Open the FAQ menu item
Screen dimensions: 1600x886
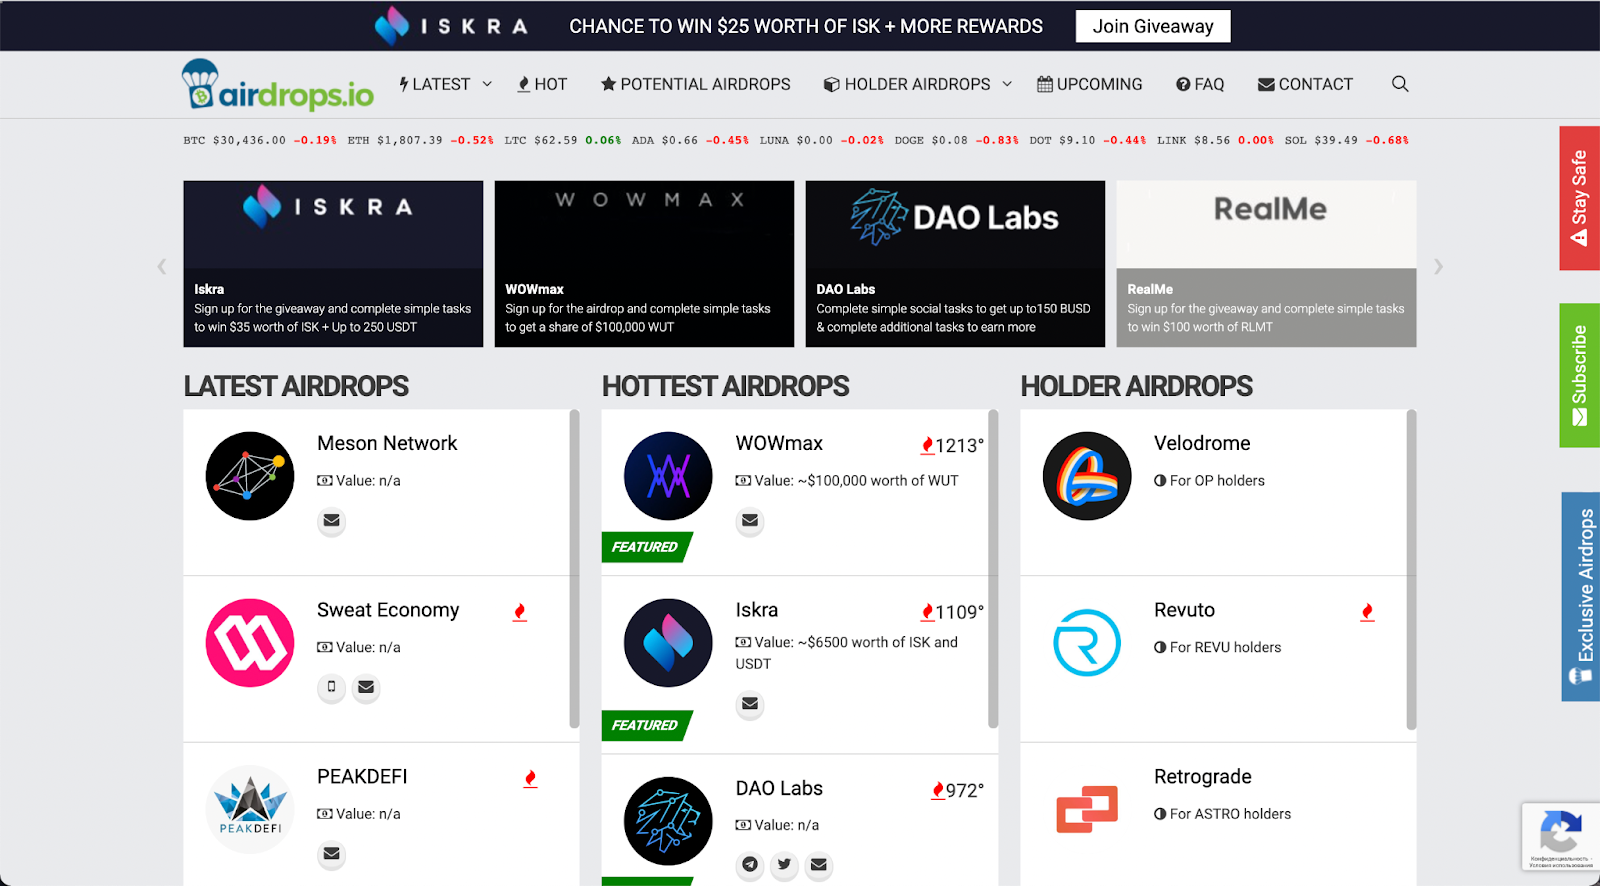pyautogui.click(x=1200, y=84)
